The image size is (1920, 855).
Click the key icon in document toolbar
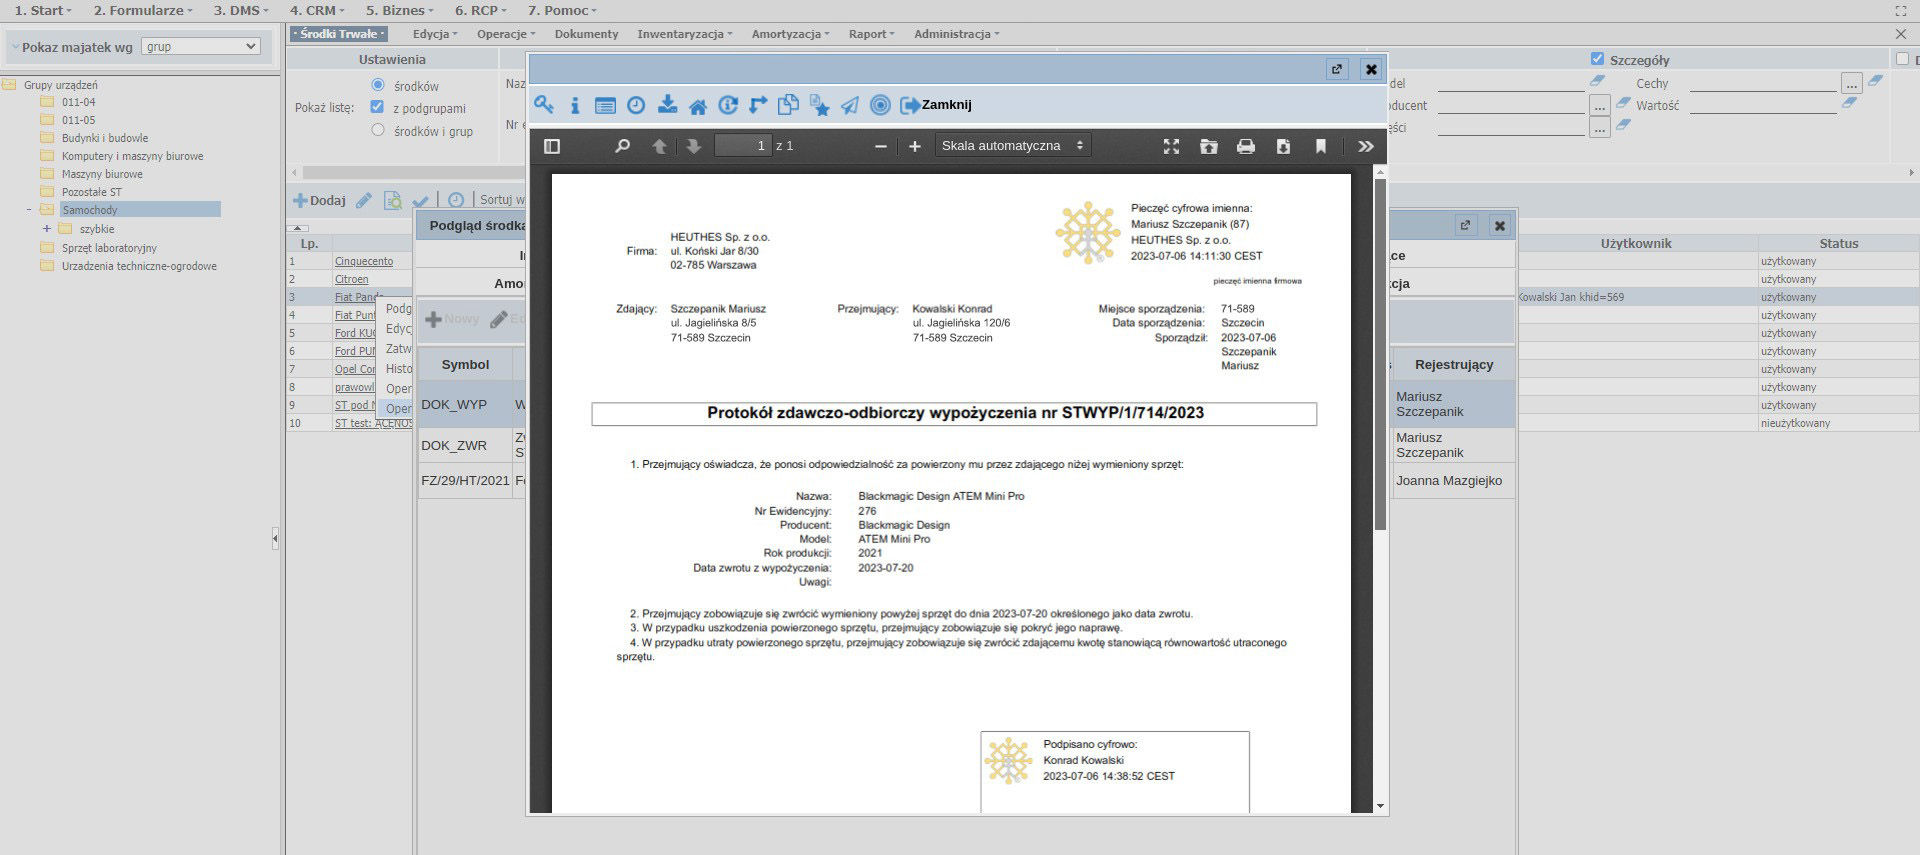(544, 105)
